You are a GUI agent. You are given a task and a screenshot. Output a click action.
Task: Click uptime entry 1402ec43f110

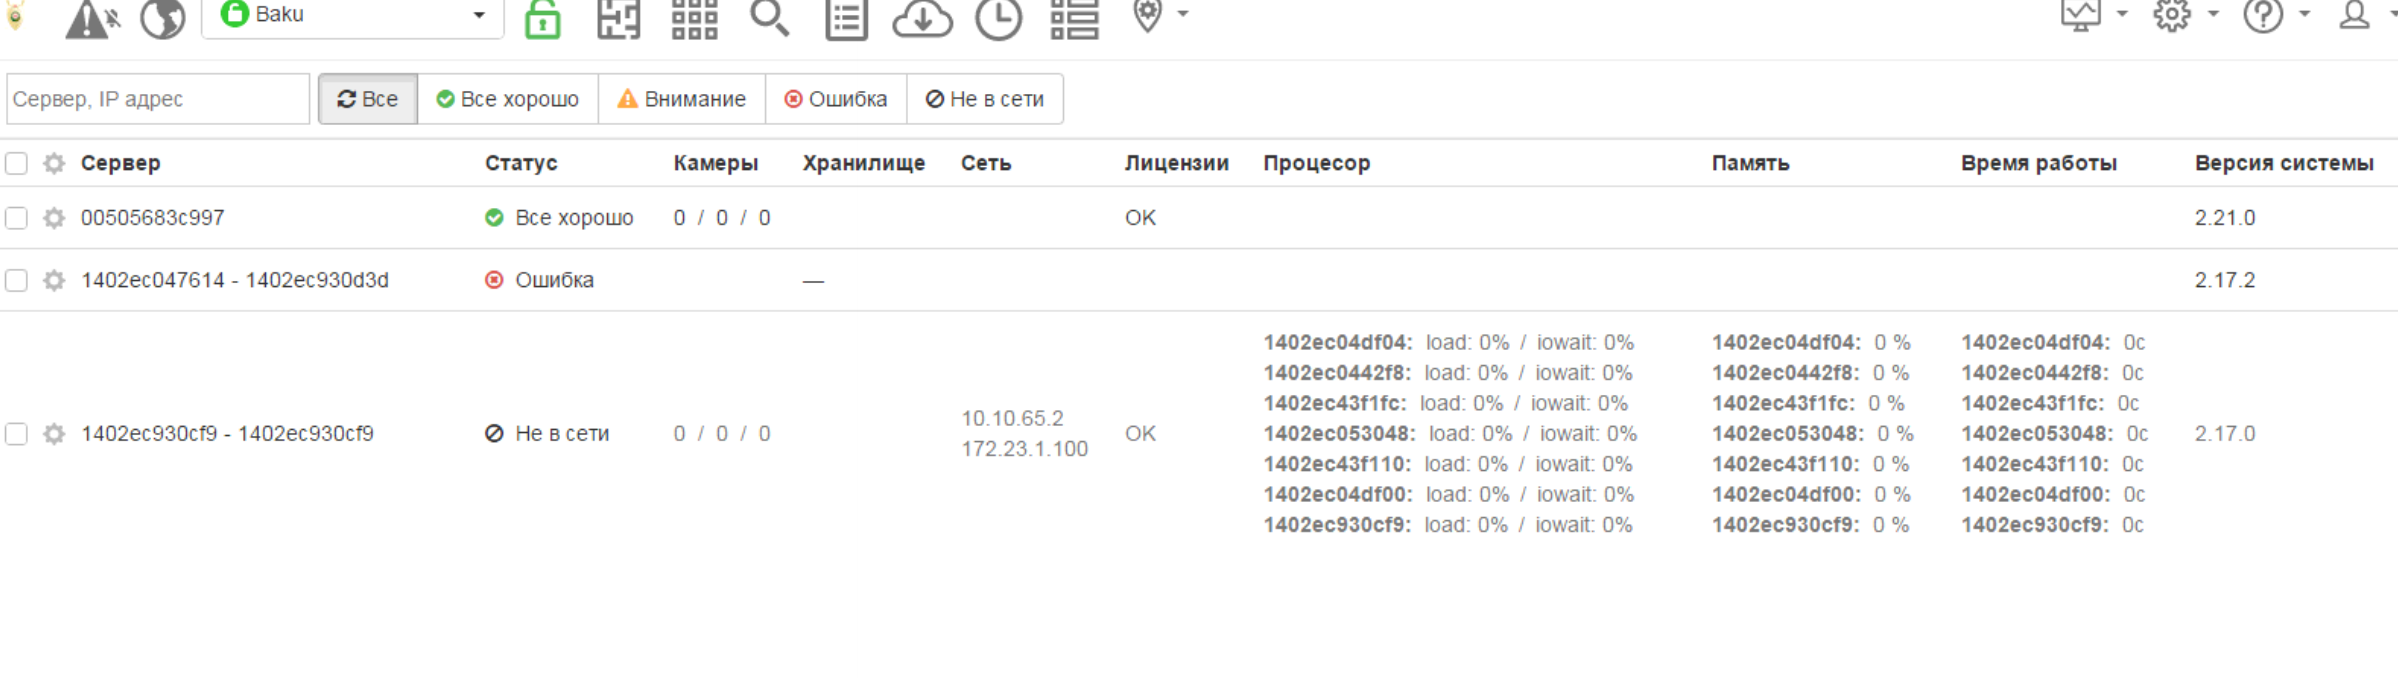(x=2053, y=465)
